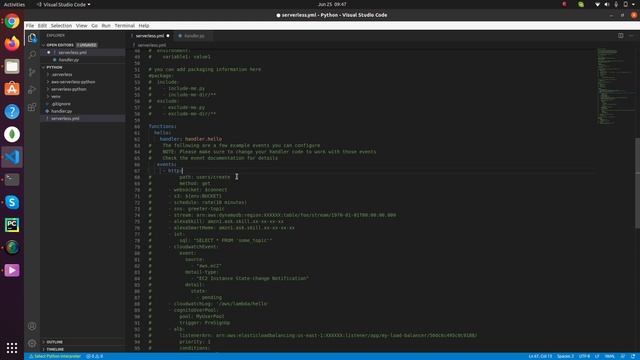
Task: Click the notifications bell in status bar
Action: point(633,356)
